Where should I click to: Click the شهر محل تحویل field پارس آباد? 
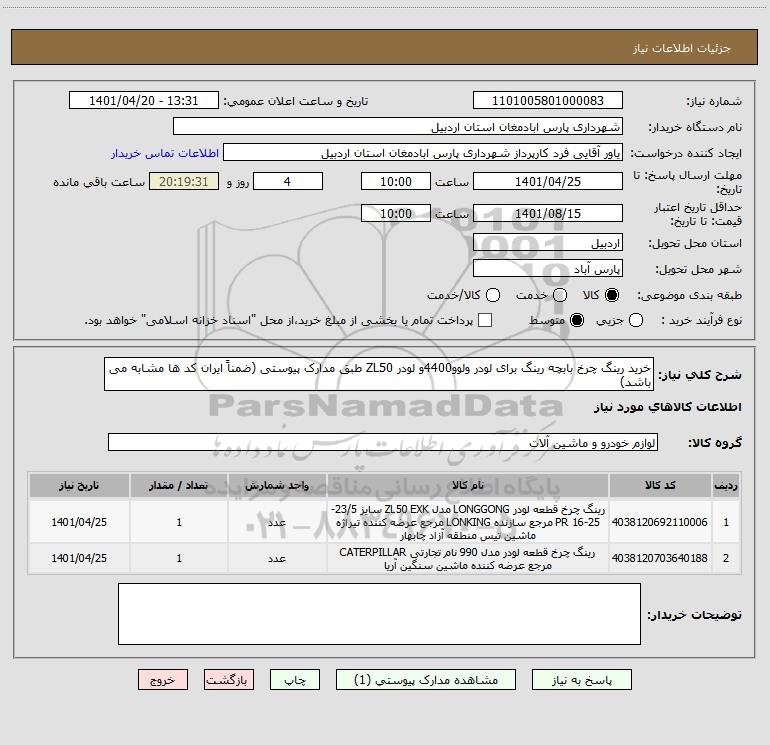click(x=548, y=268)
